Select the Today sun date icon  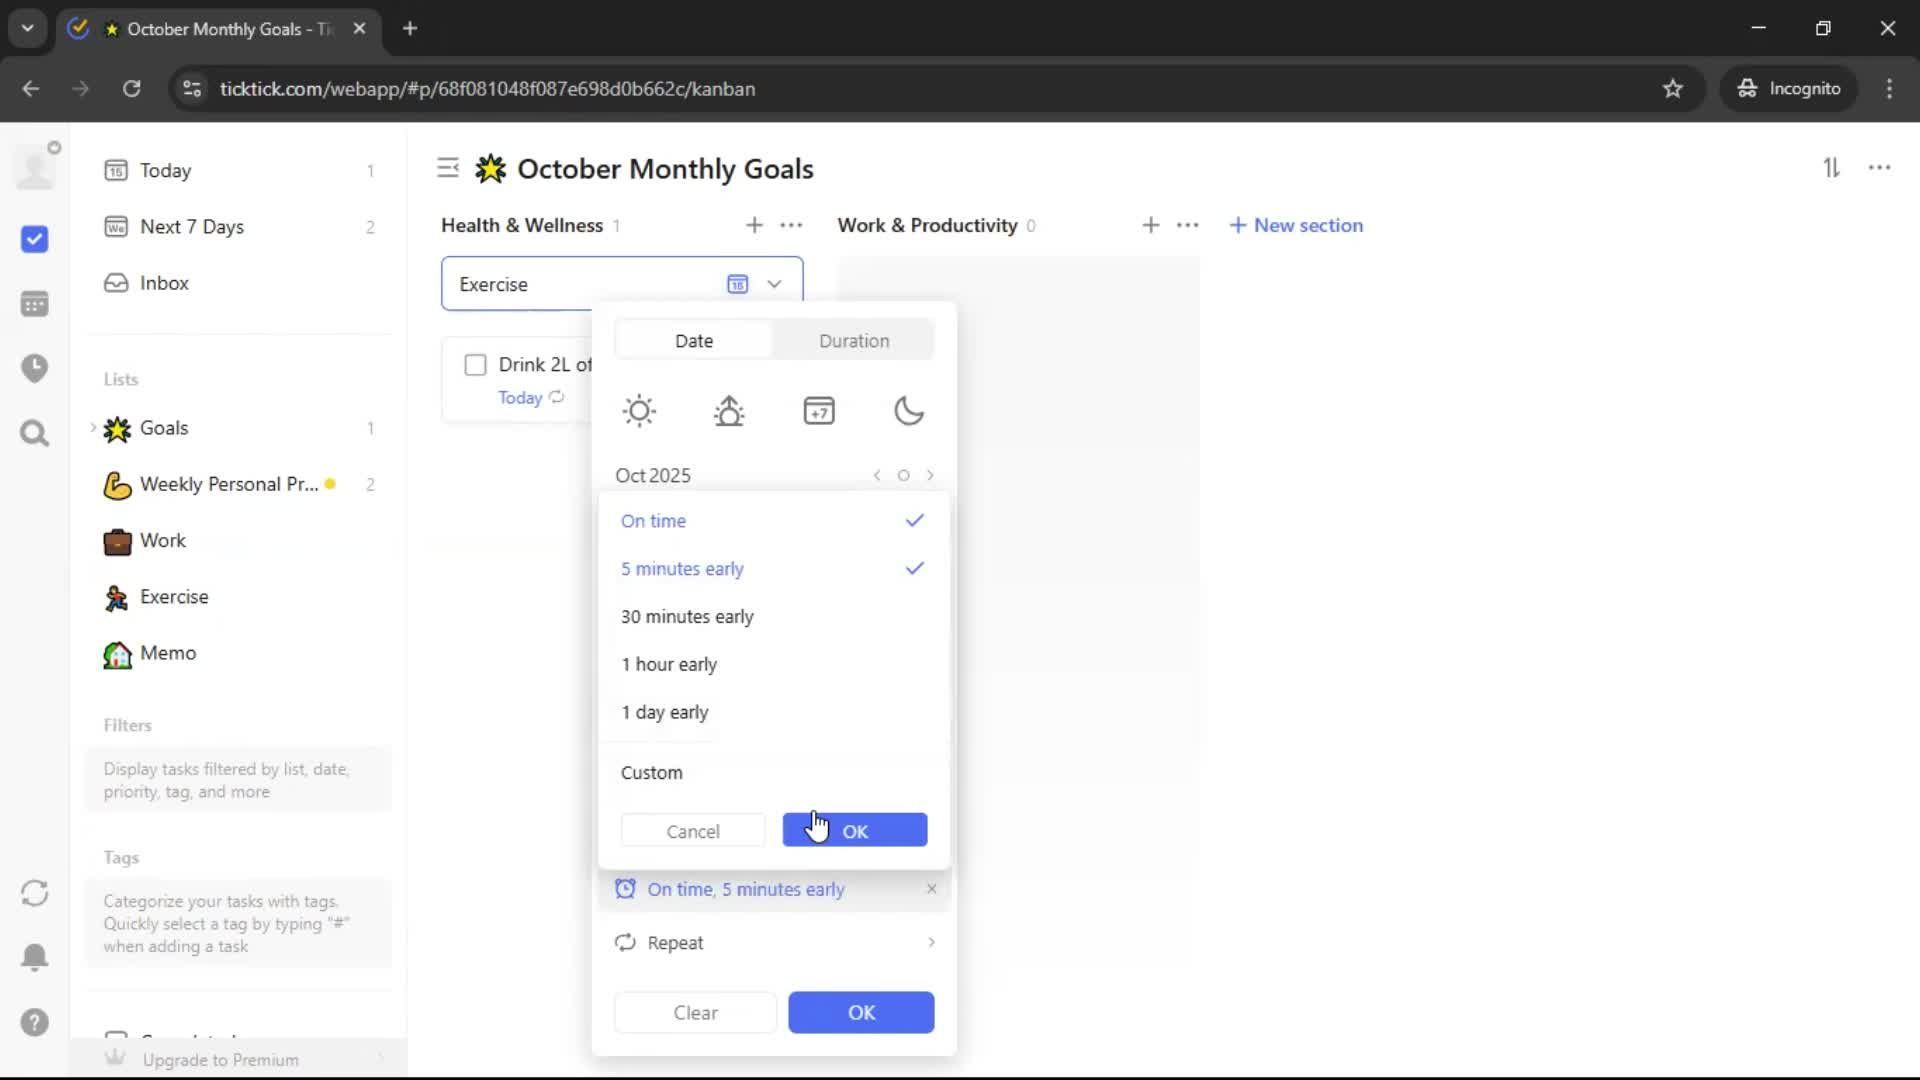[x=639, y=411]
